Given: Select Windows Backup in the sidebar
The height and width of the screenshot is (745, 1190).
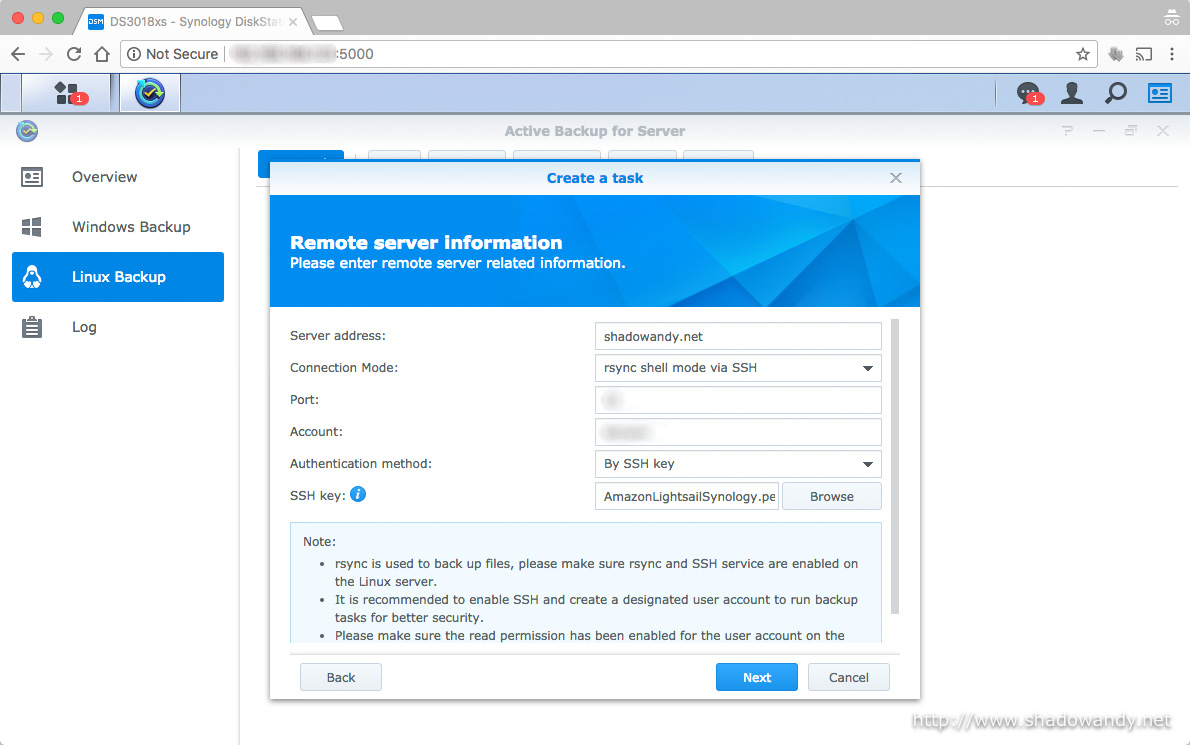Looking at the screenshot, I should click(x=118, y=227).
